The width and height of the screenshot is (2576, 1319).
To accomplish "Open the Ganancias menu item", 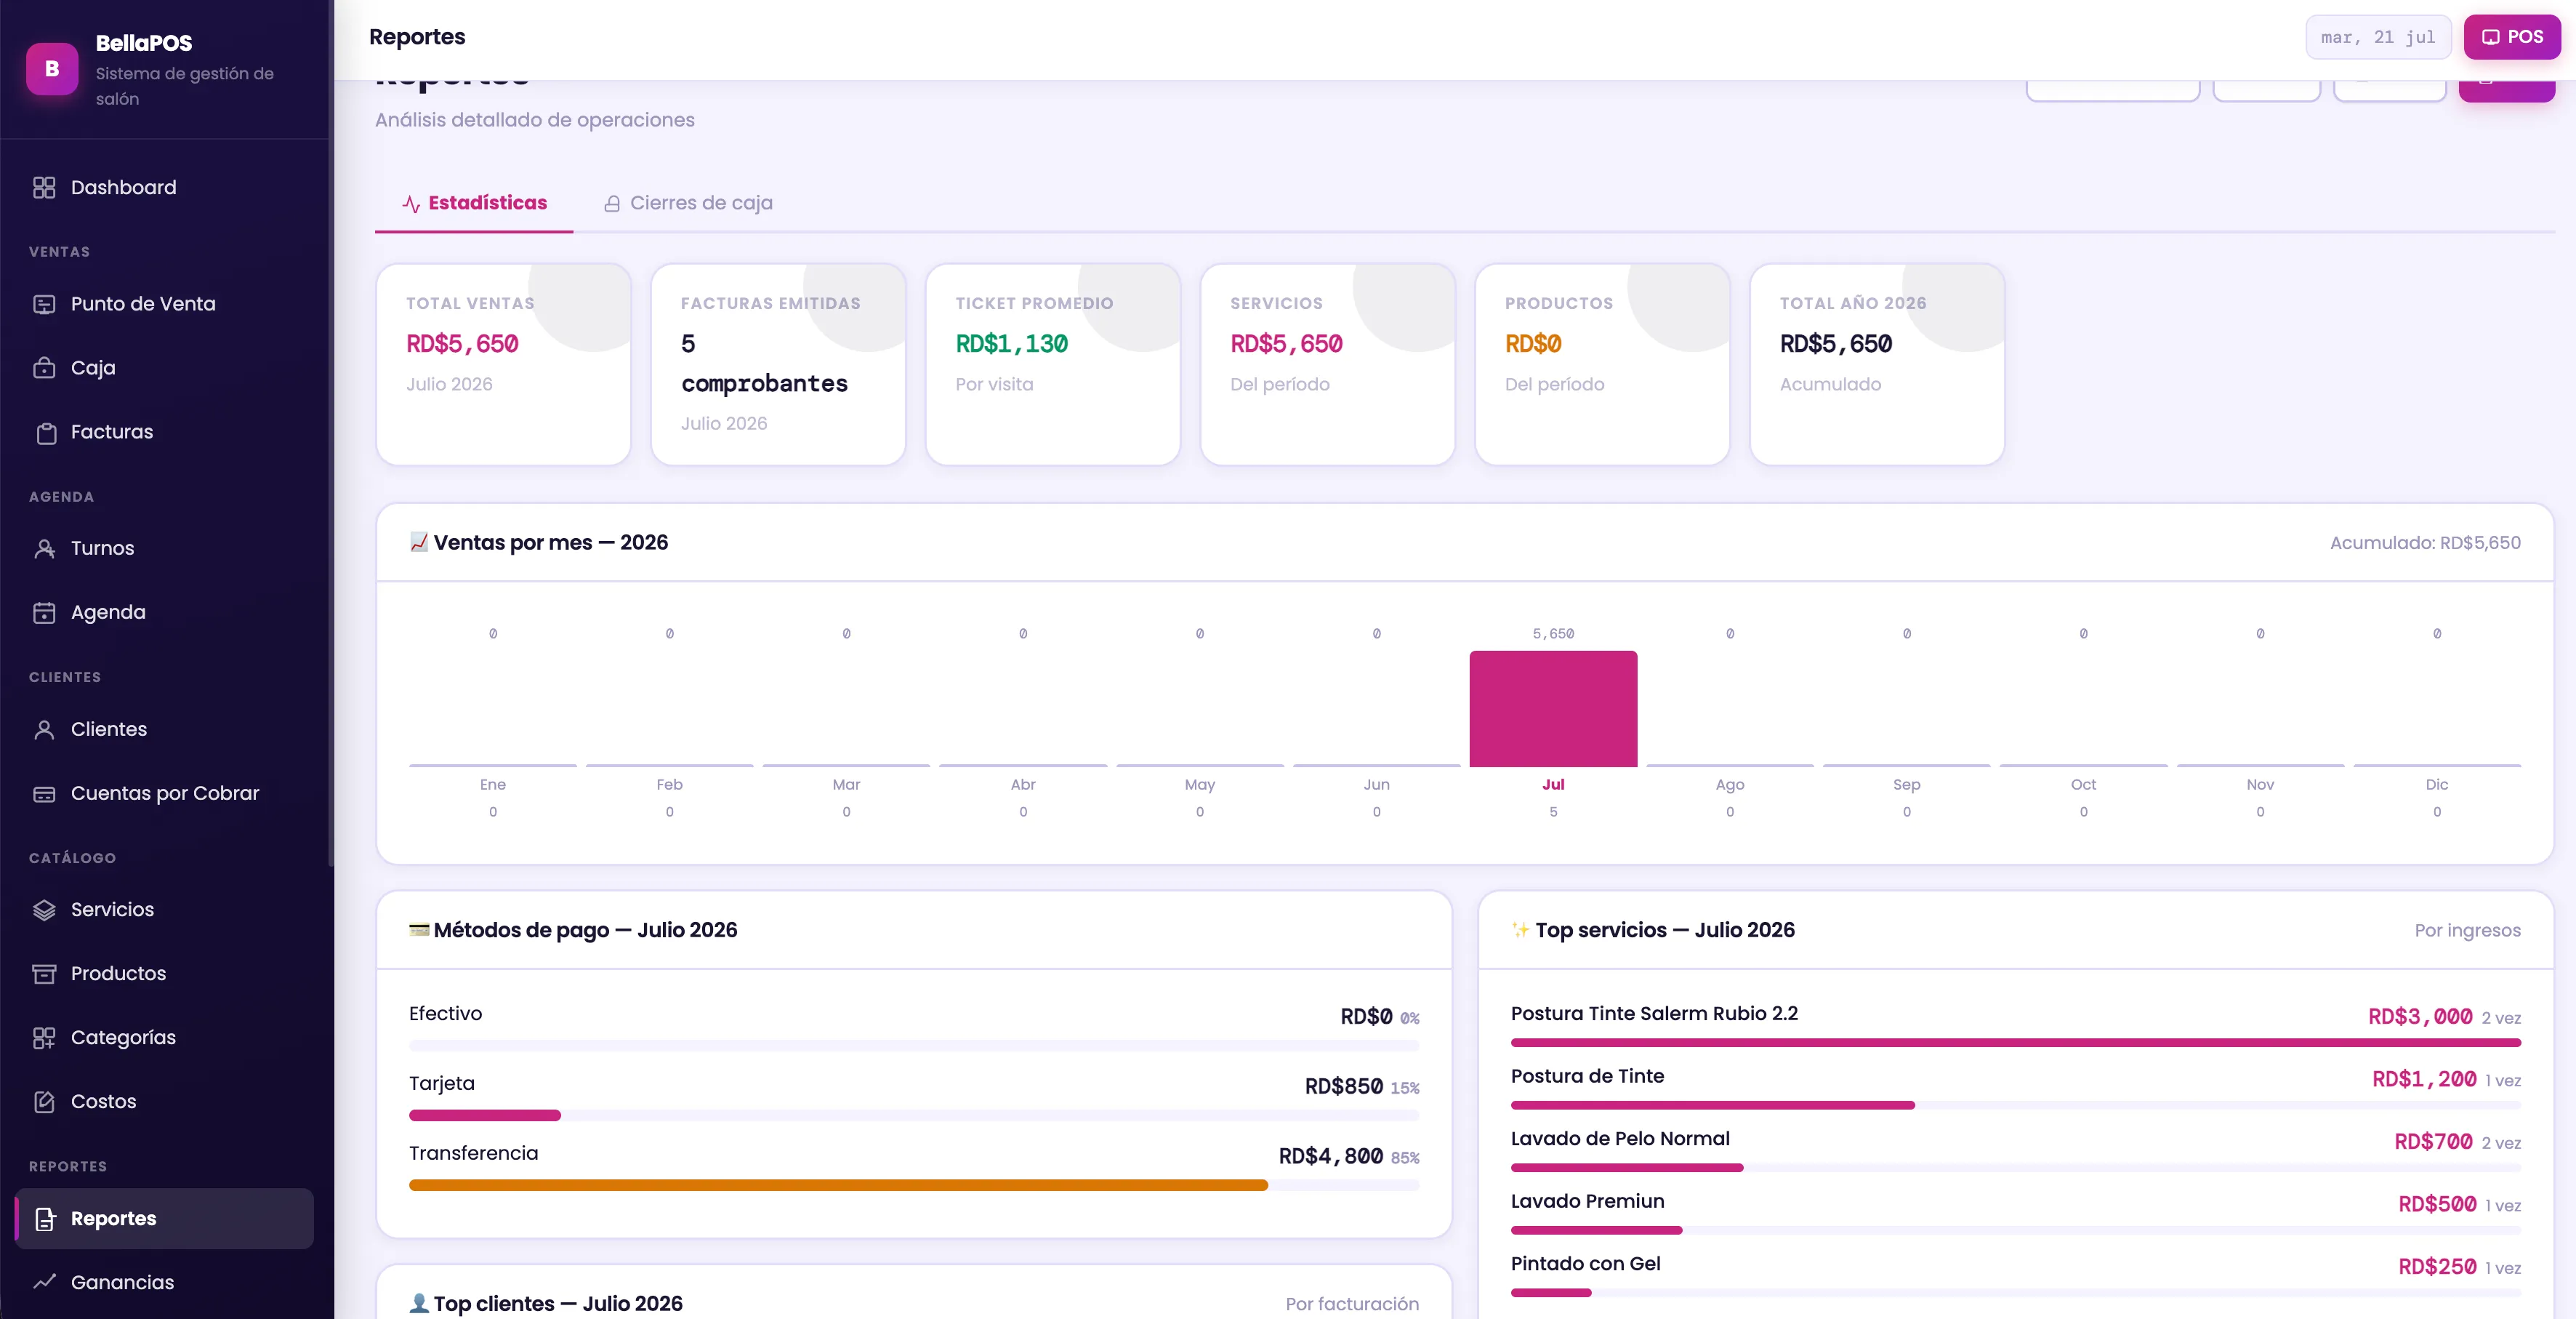I will [x=164, y=1282].
